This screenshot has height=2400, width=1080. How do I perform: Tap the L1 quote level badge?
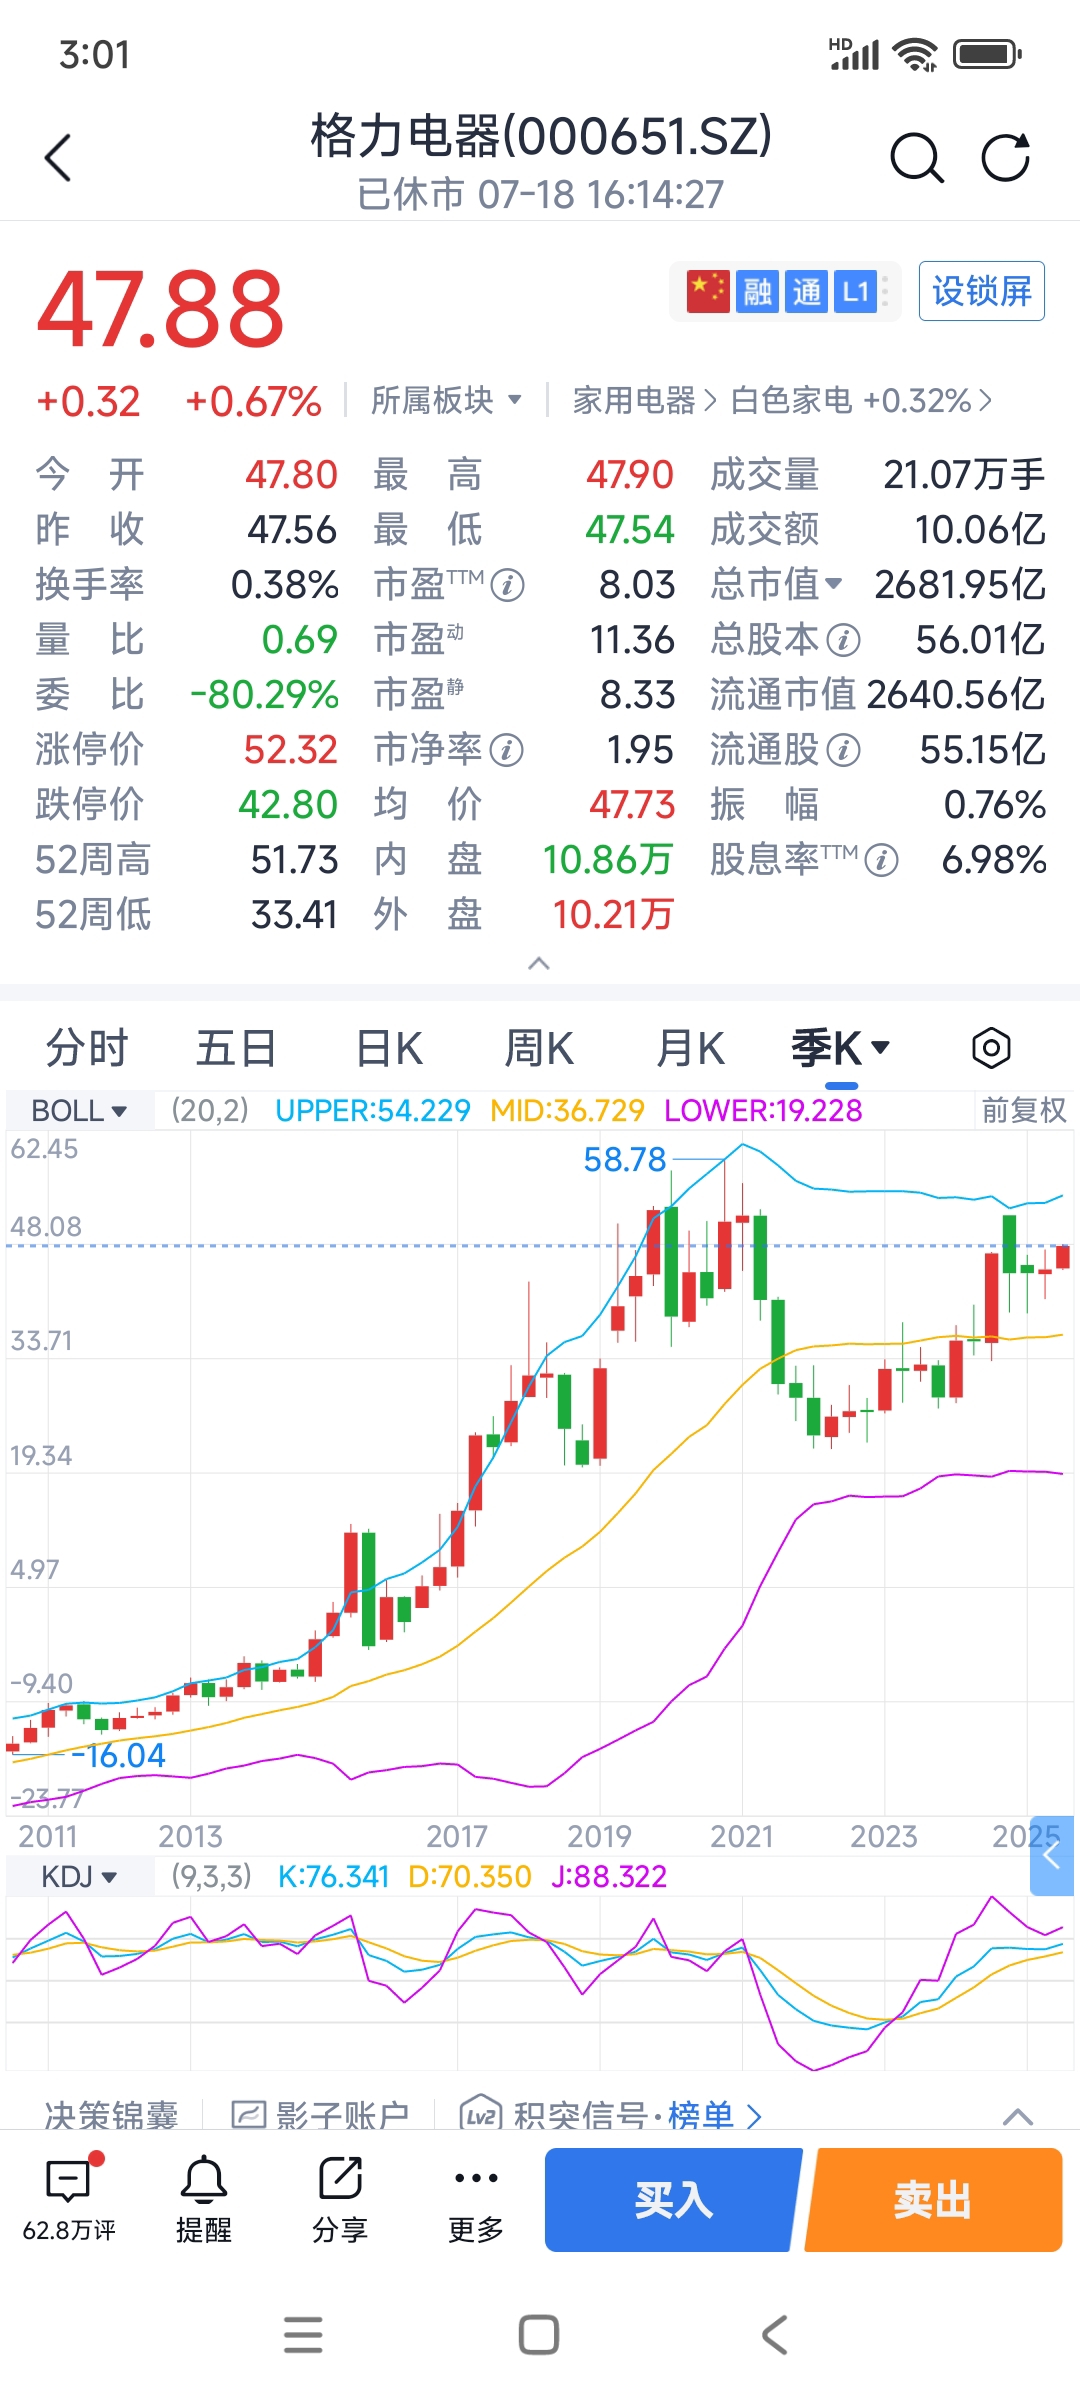(x=855, y=291)
